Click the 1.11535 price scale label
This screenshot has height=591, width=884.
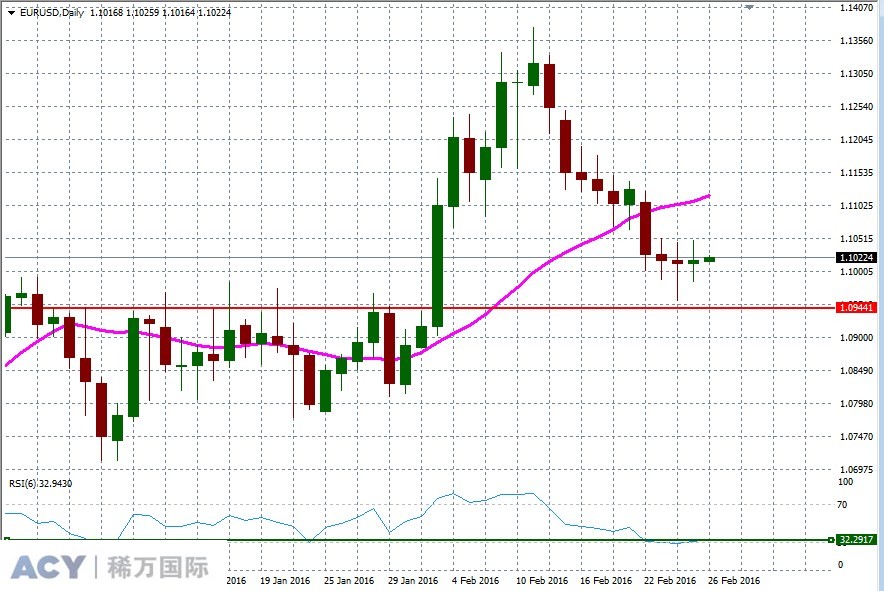[856, 173]
